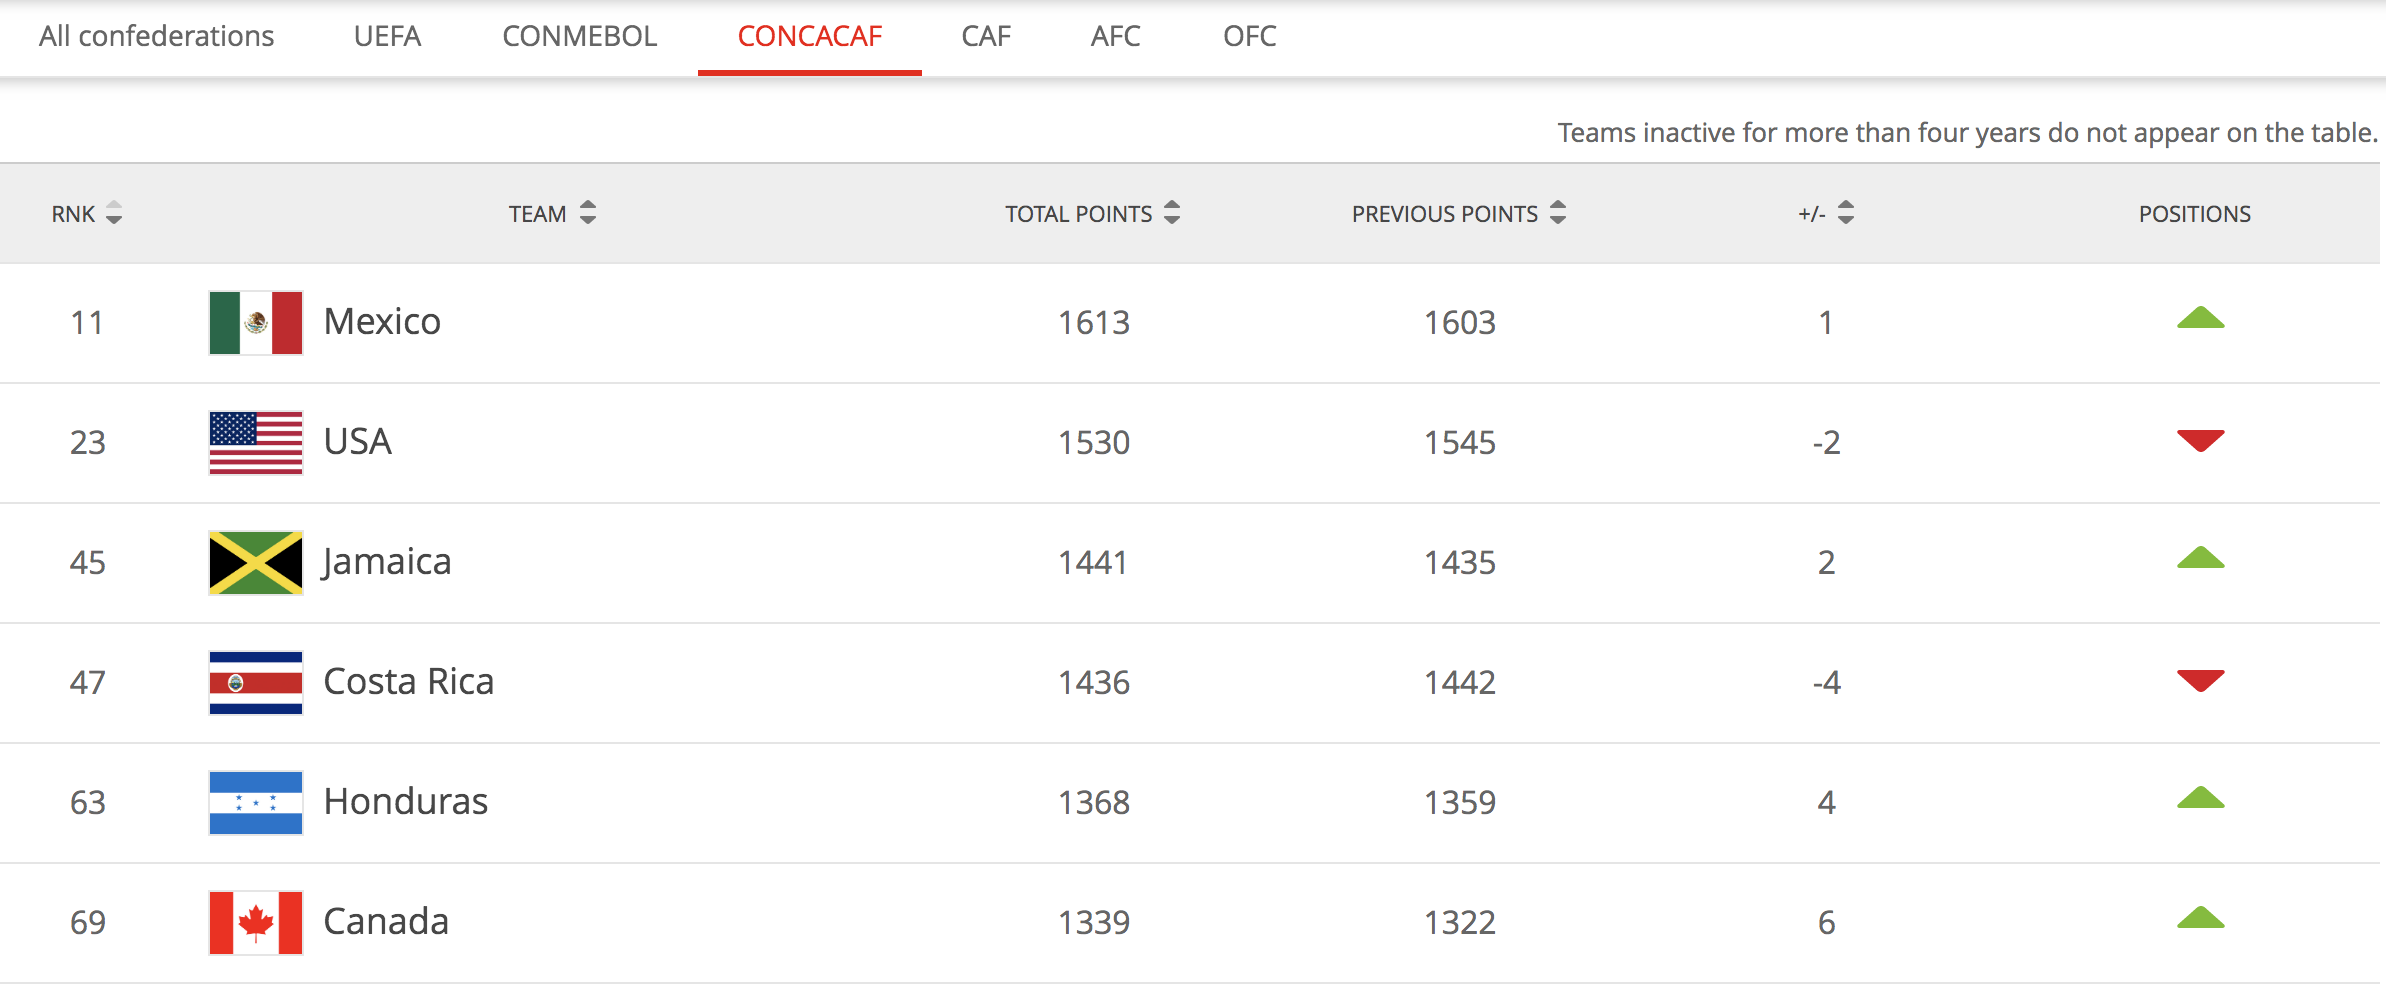Image resolution: width=2386 pixels, height=1004 pixels.
Task: Click Mexico's green up arrow indicator
Action: 2200,319
